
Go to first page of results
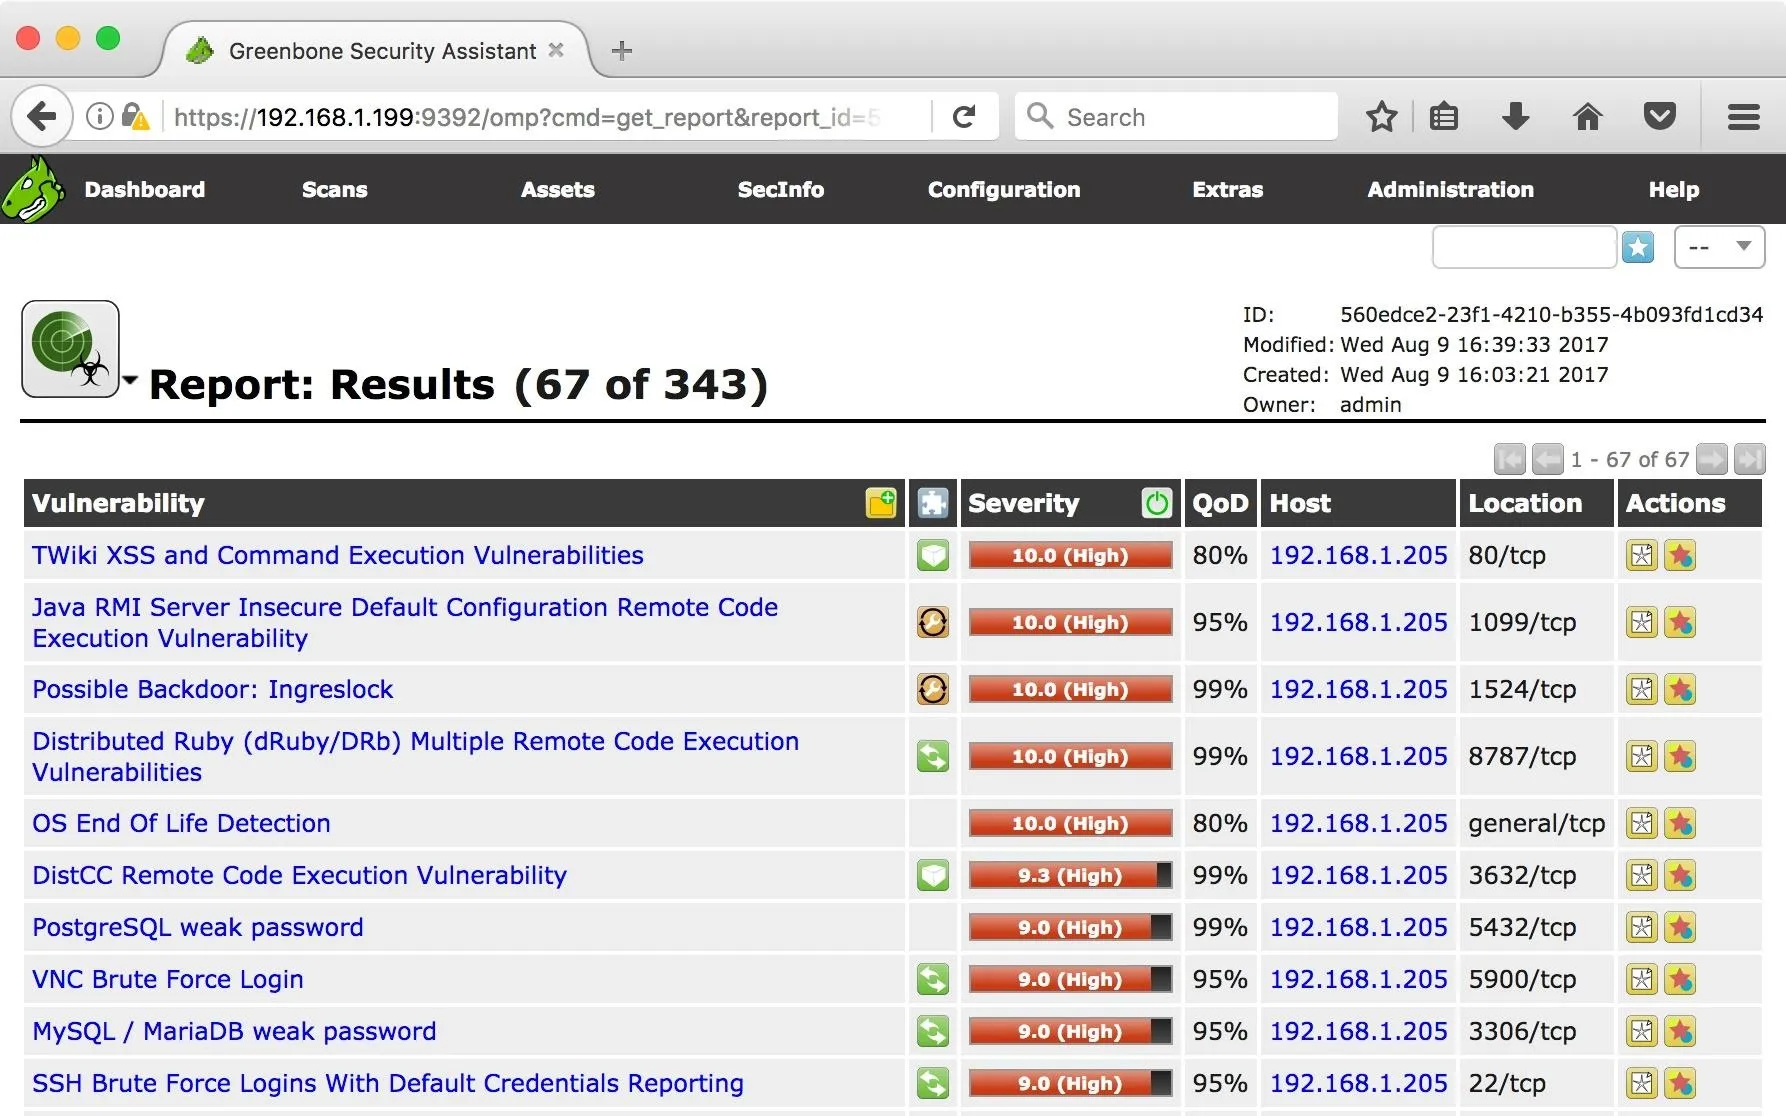click(1510, 459)
